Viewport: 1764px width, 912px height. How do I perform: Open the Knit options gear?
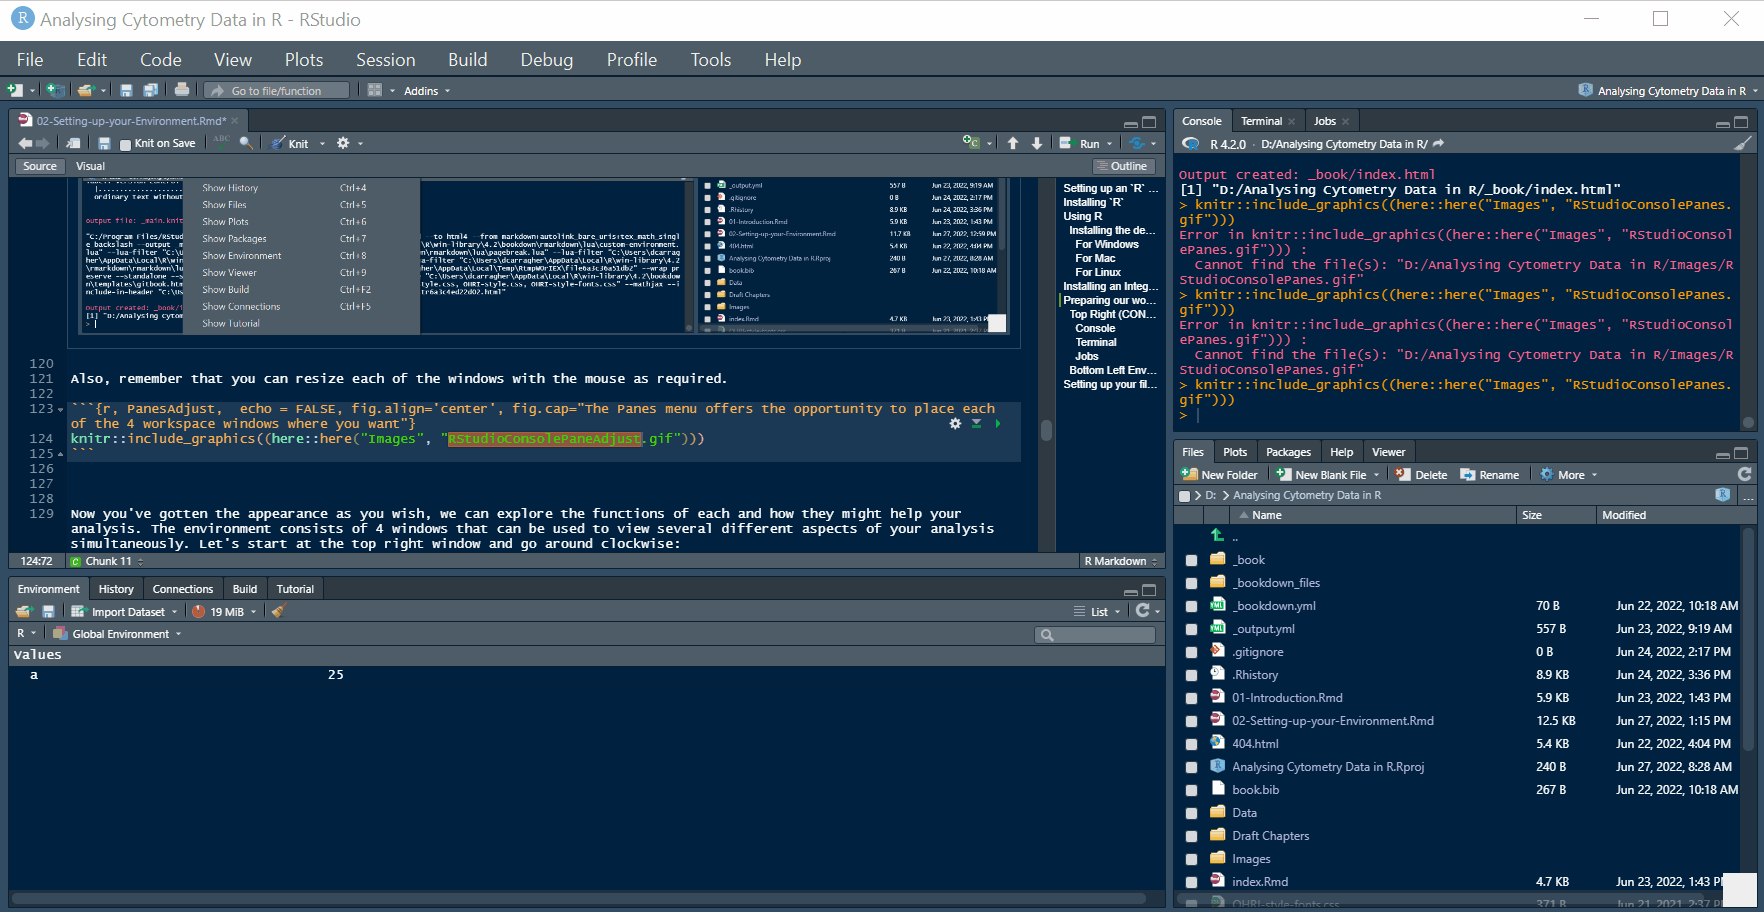pyautogui.click(x=343, y=143)
